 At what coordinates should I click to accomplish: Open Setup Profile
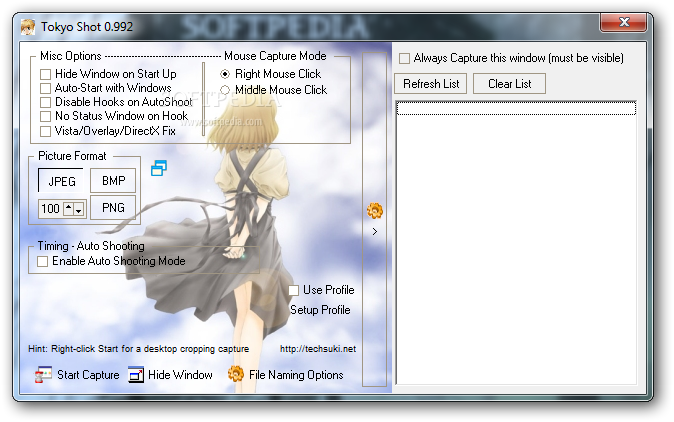(320, 310)
